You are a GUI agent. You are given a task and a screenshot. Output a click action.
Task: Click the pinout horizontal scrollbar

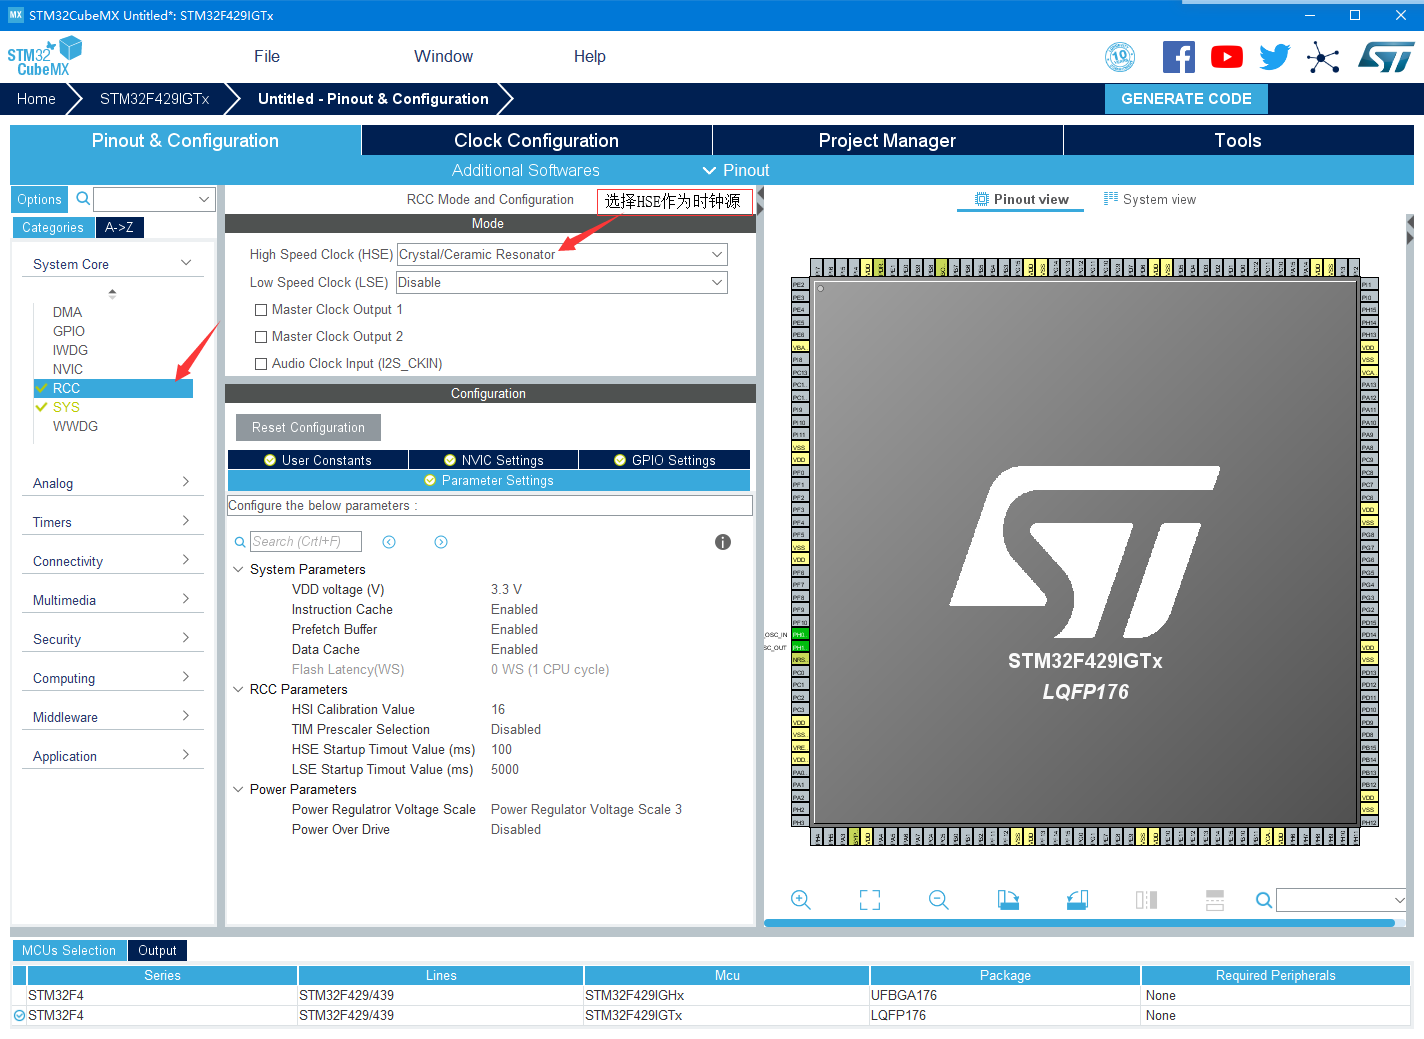[1079, 923]
